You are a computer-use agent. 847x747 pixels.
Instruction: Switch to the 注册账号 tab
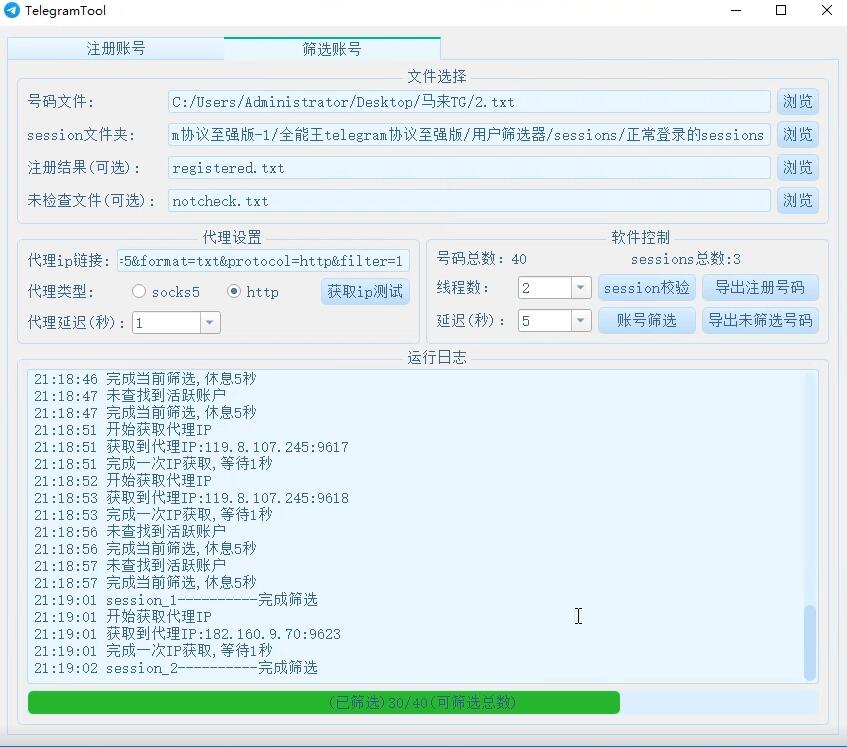pos(116,49)
